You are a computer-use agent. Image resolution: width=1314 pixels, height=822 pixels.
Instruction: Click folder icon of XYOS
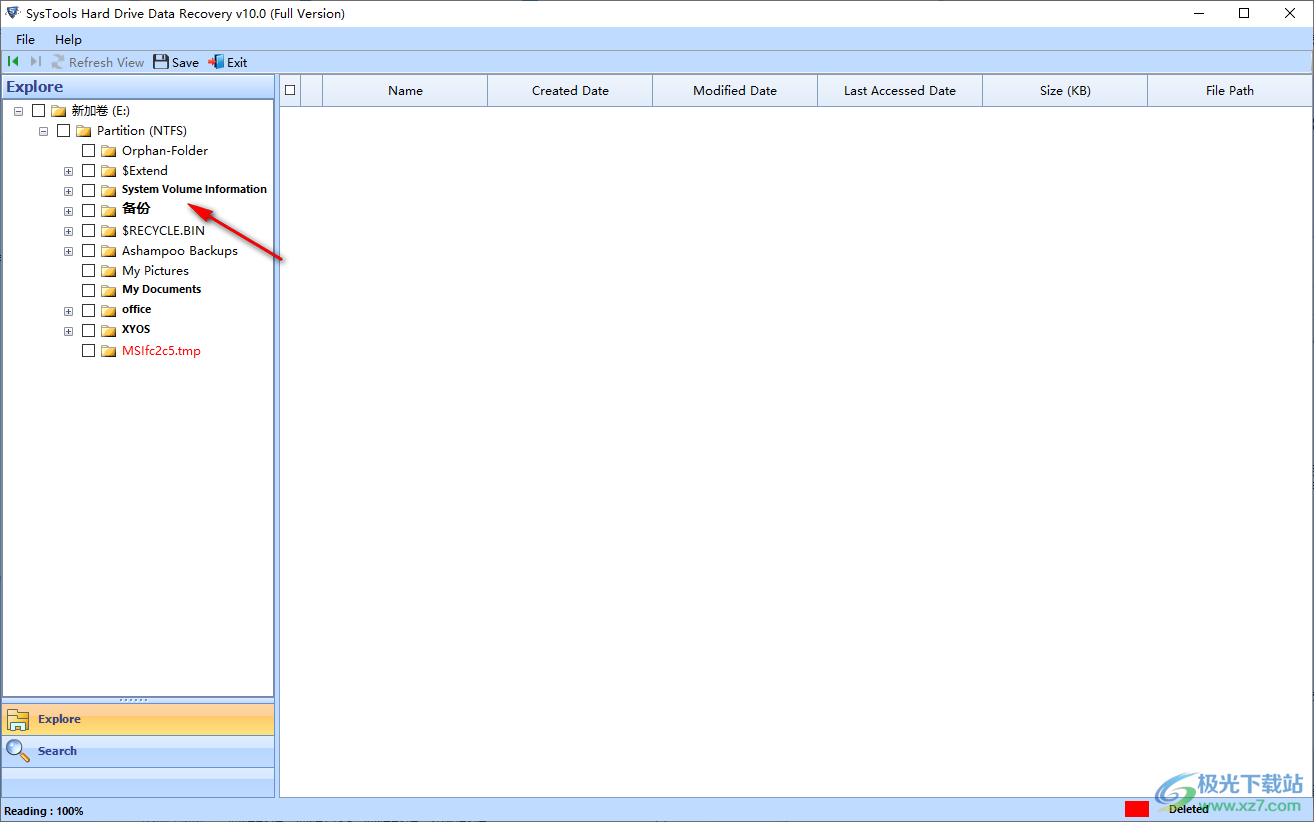click(x=109, y=331)
